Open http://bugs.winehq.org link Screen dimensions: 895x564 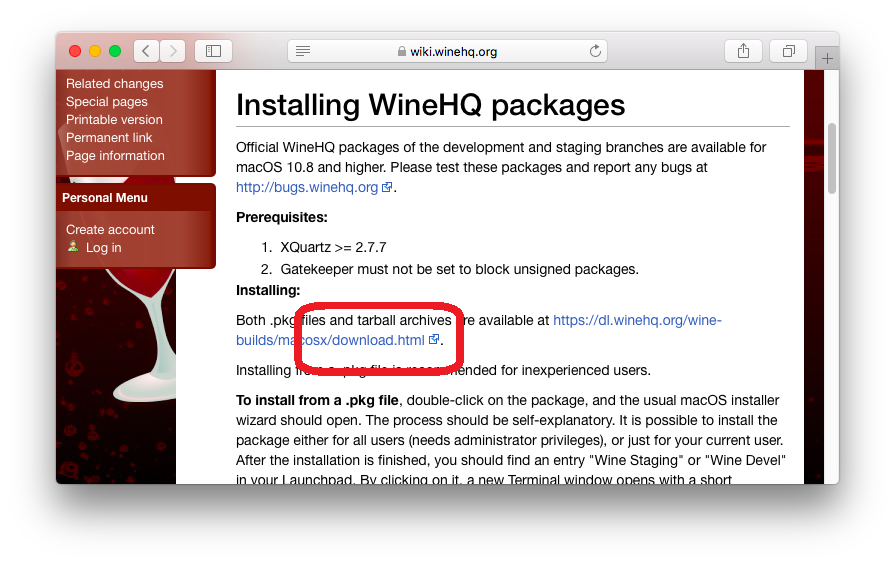314,187
